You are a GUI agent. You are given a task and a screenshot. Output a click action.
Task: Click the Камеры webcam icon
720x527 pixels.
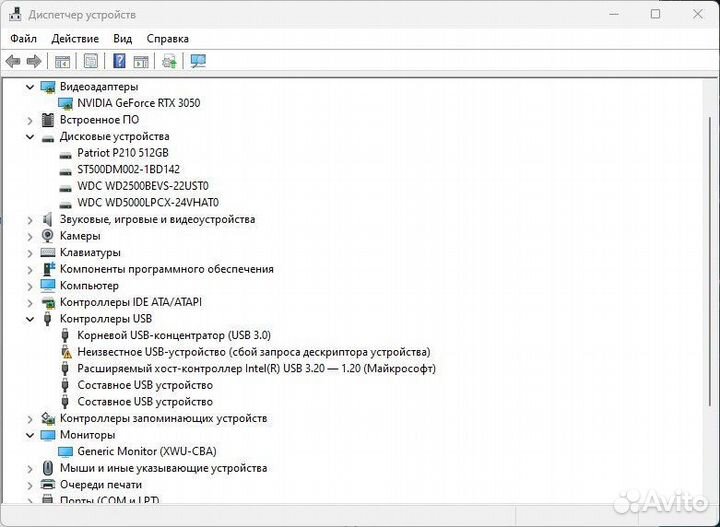(x=47, y=236)
